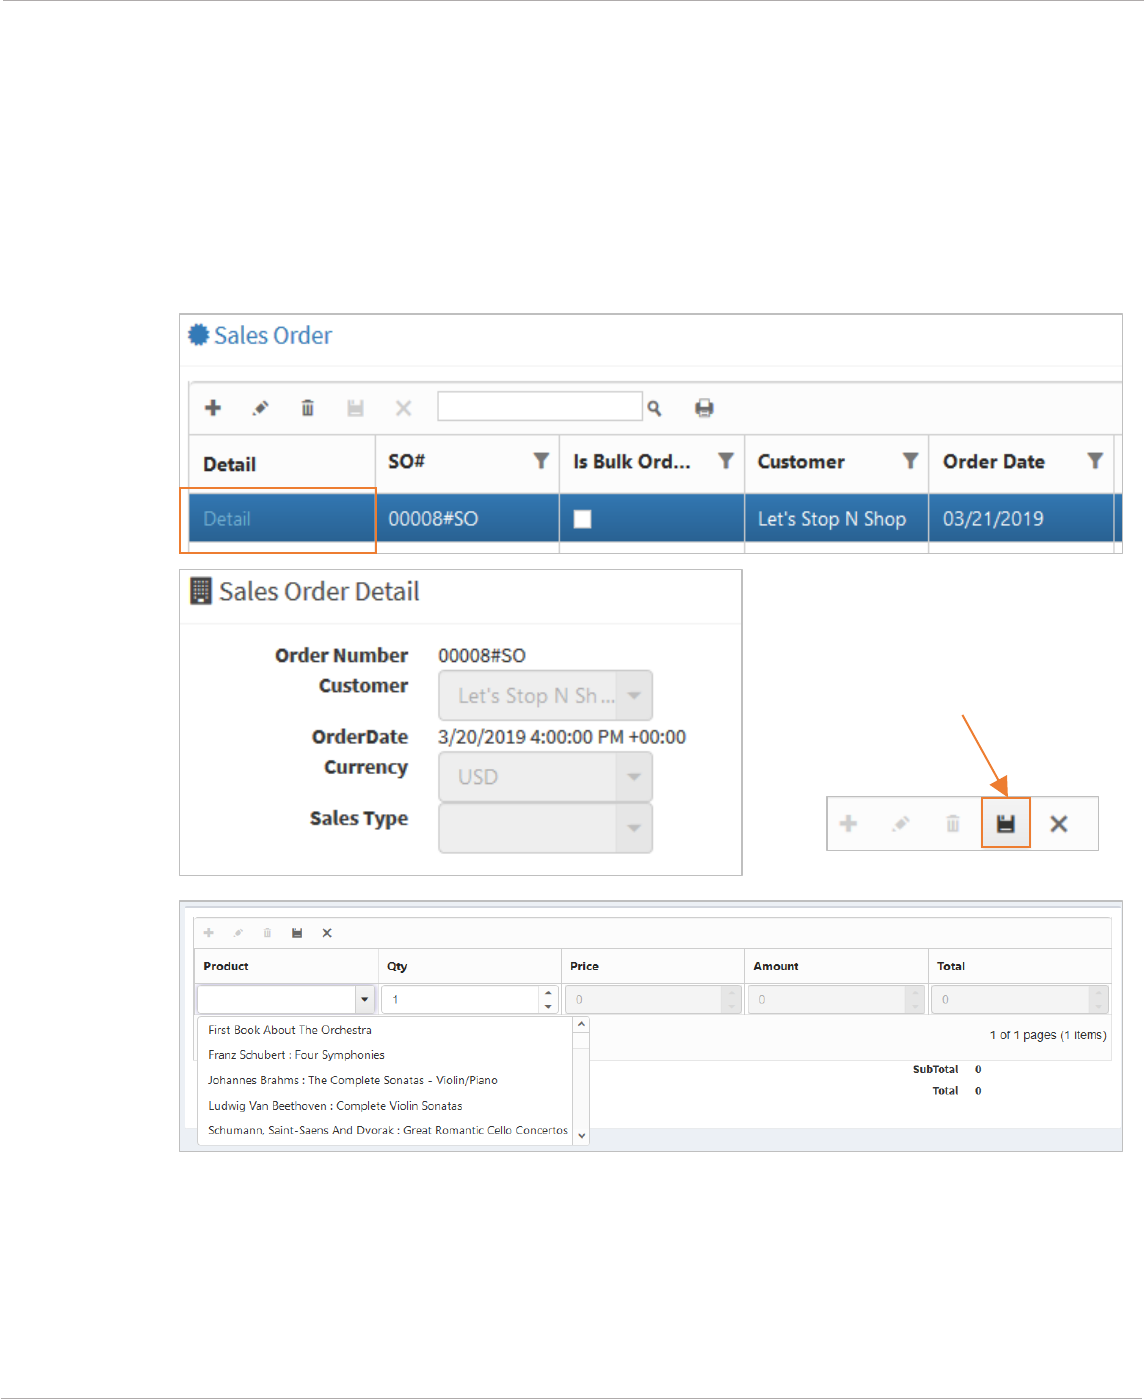Click the highlighted save floppy icon in enlarged toolbar
This screenshot has height=1399, width=1144.
click(x=1006, y=824)
